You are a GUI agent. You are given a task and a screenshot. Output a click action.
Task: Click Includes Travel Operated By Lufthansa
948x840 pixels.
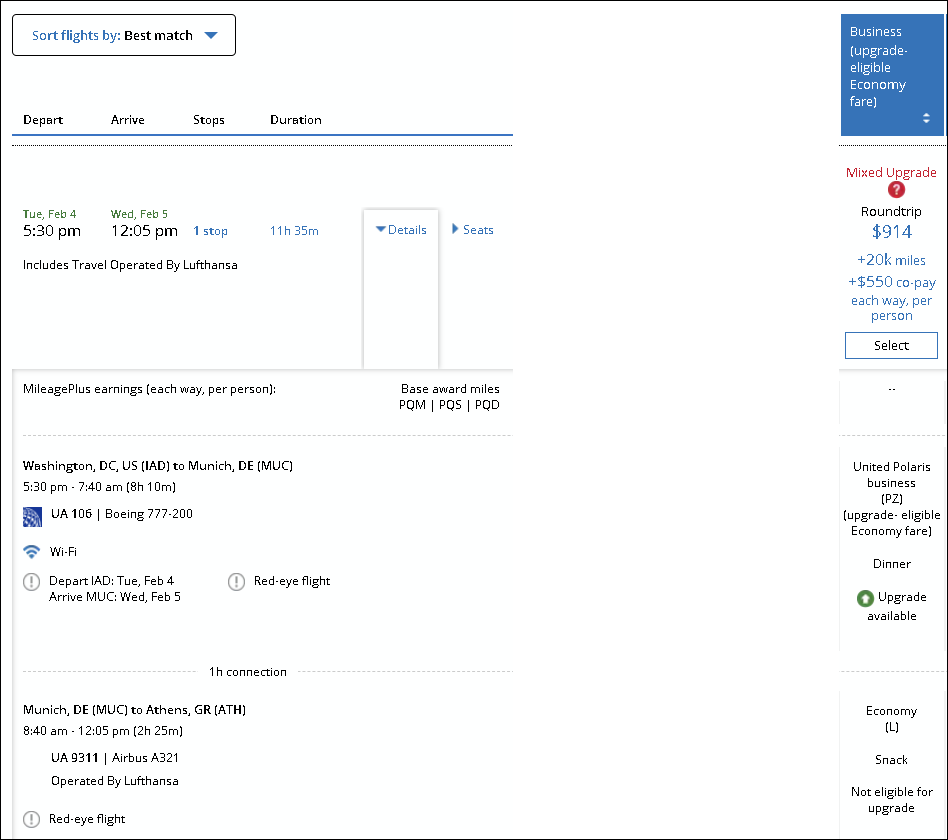130,265
